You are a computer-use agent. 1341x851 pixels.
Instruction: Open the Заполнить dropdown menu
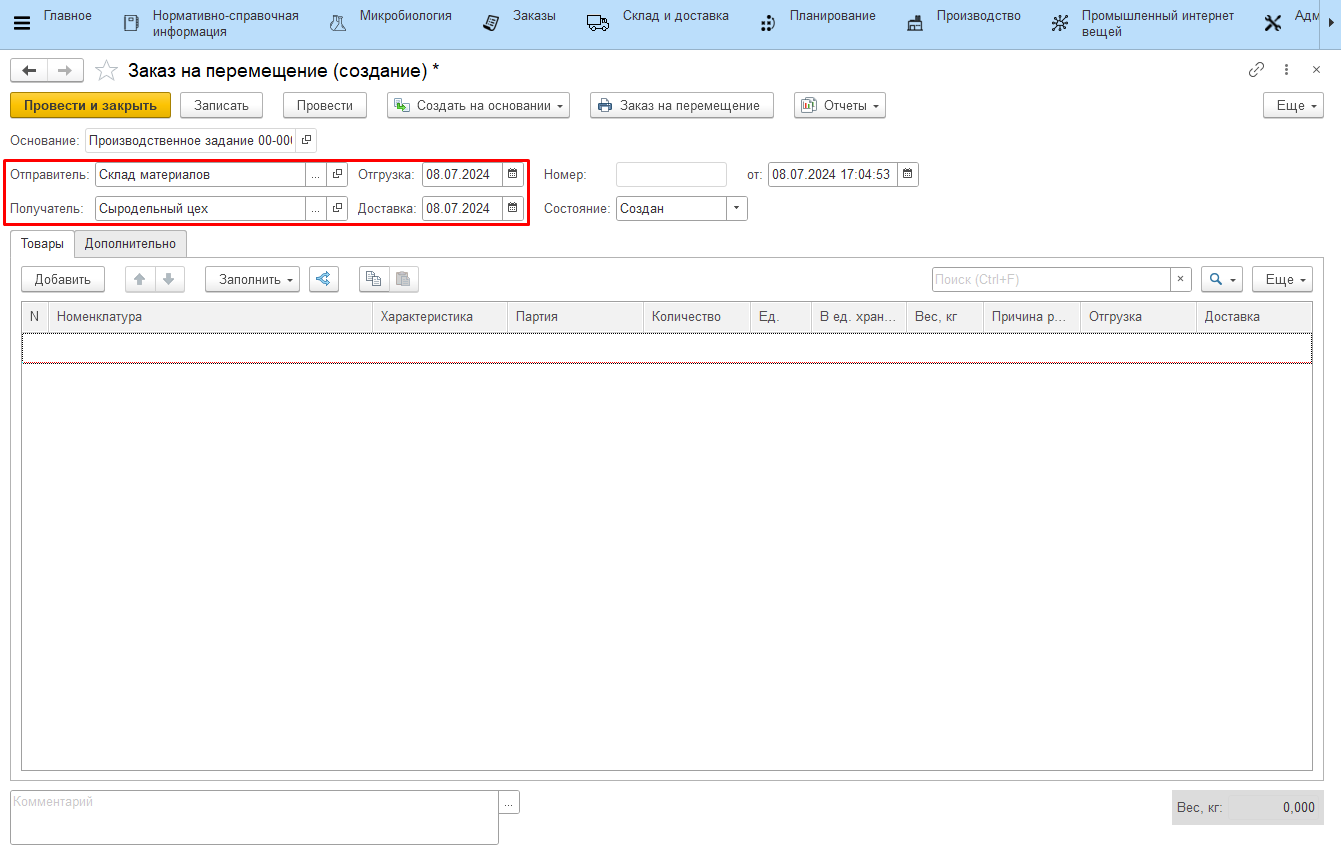pos(252,280)
